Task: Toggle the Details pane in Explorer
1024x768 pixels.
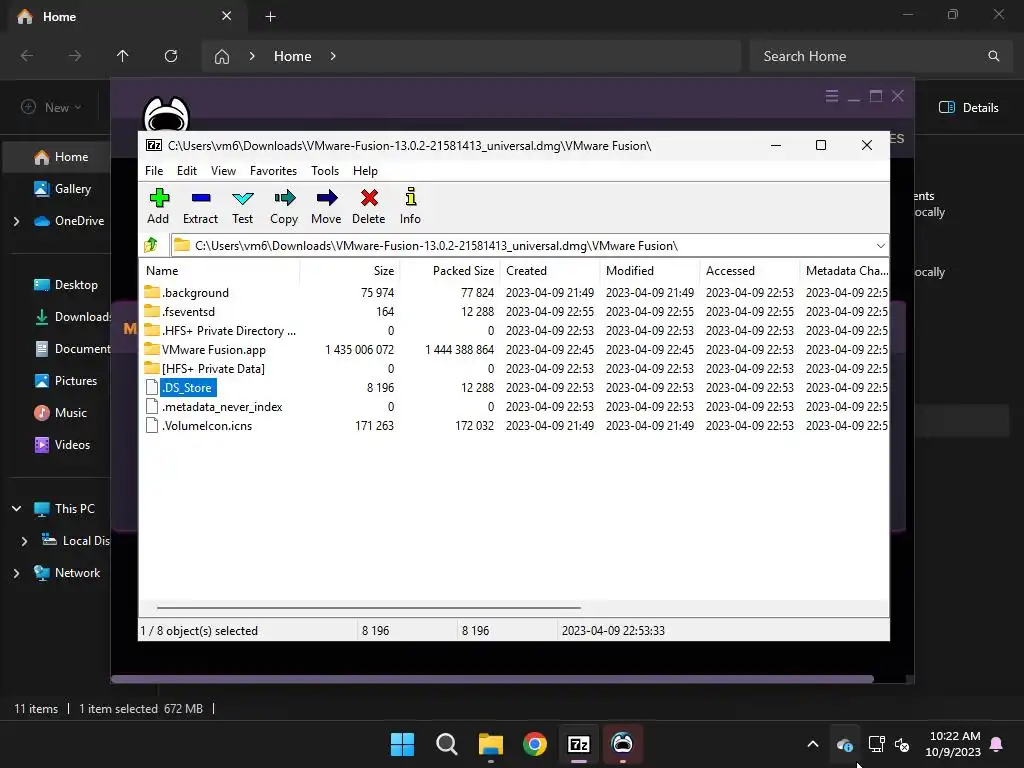Action: pos(968,108)
